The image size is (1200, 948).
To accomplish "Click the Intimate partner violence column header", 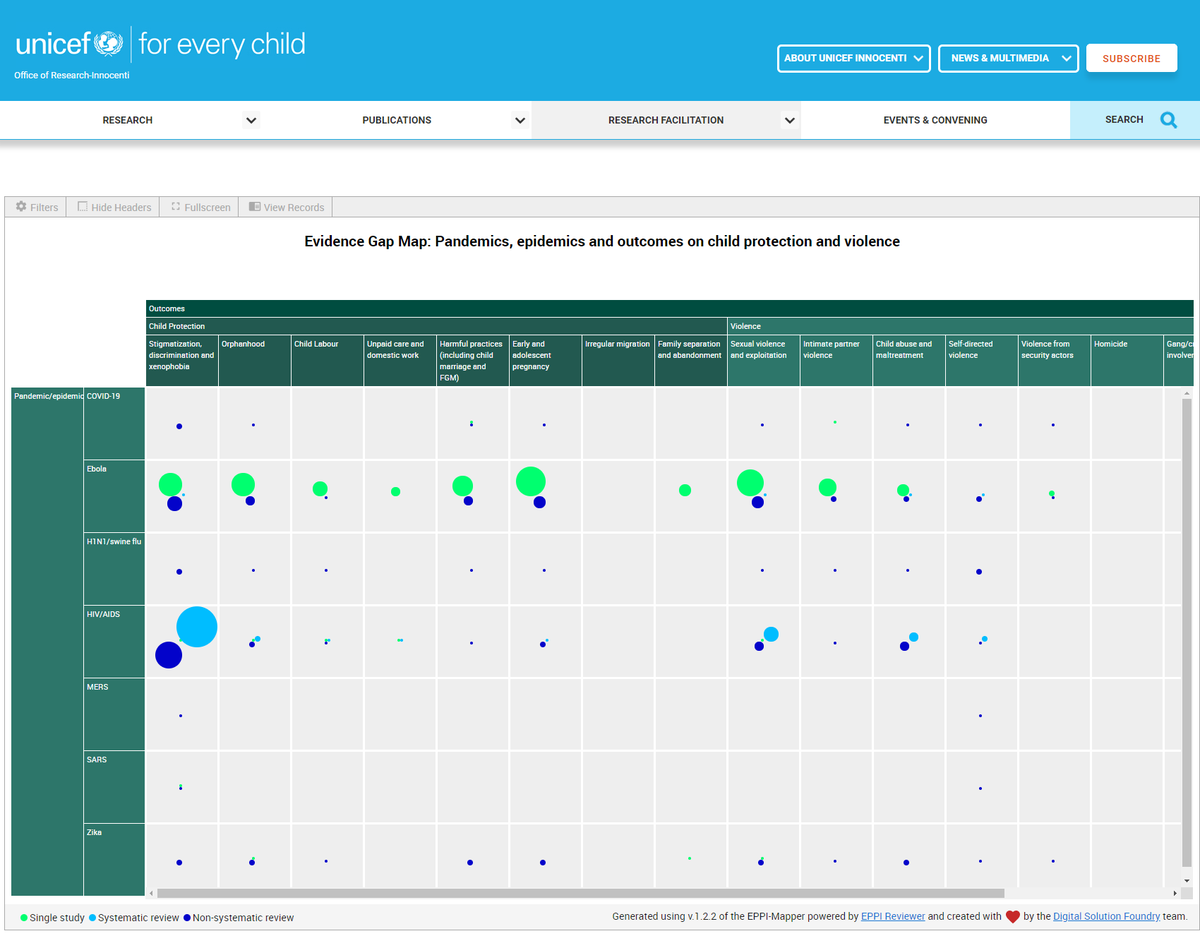I will (x=836, y=361).
